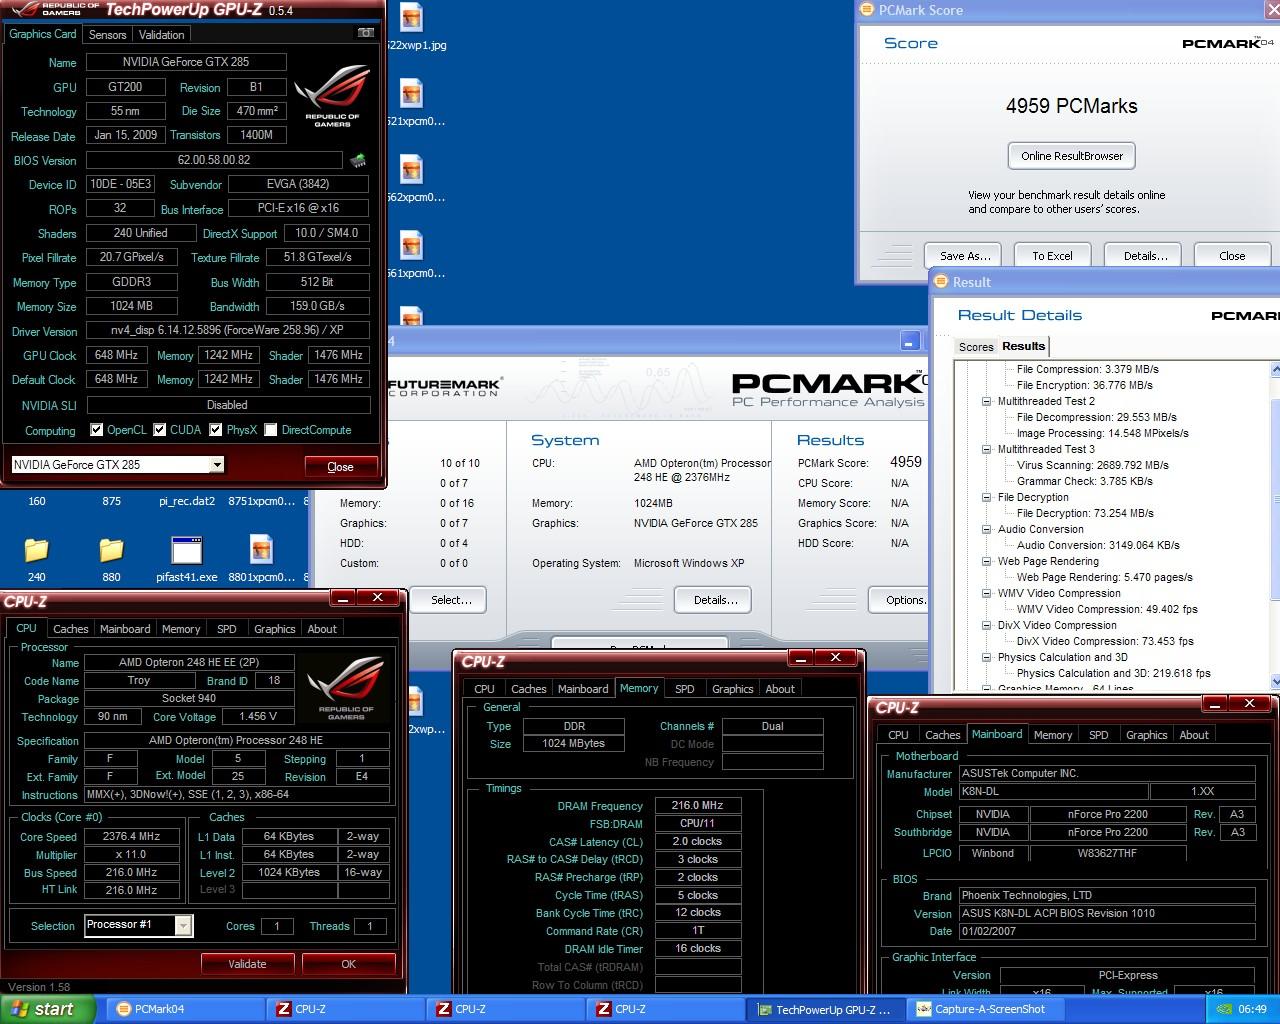Collapse the WMV Video Compression tree node
Image resolution: width=1280 pixels, height=1024 pixels.
pyautogui.click(x=987, y=593)
